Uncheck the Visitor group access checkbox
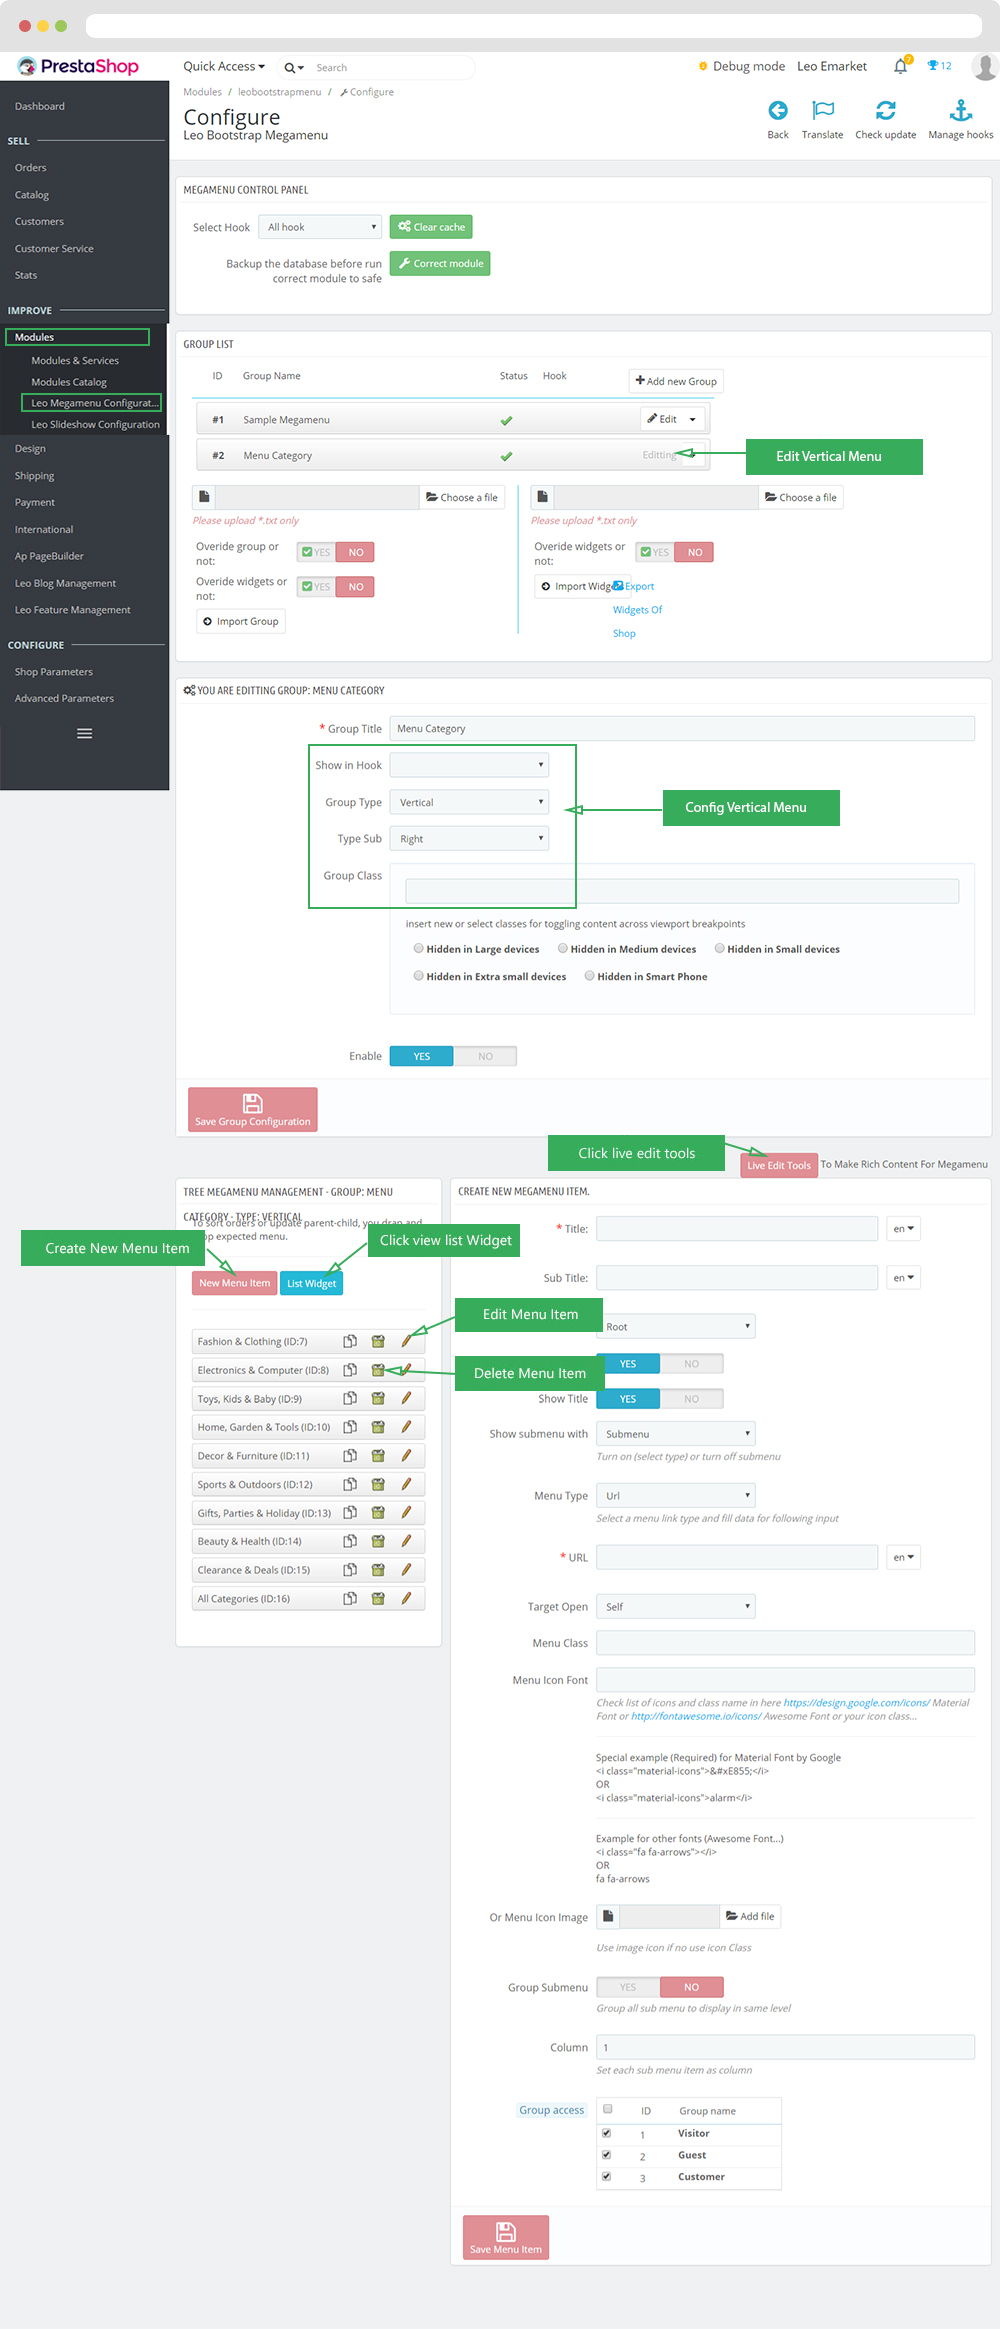Image resolution: width=1000 pixels, height=2329 pixels. coord(606,2133)
